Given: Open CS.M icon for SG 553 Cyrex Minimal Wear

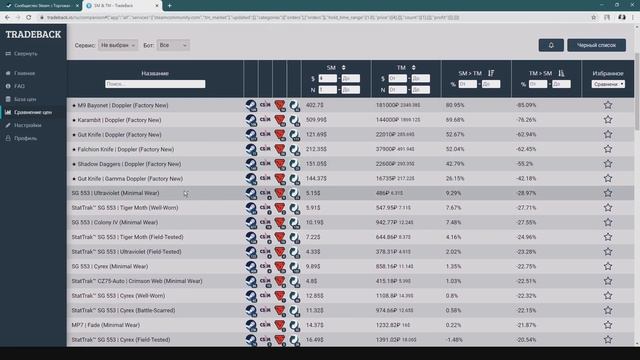Looking at the screenshot, I should click(265, 267).
